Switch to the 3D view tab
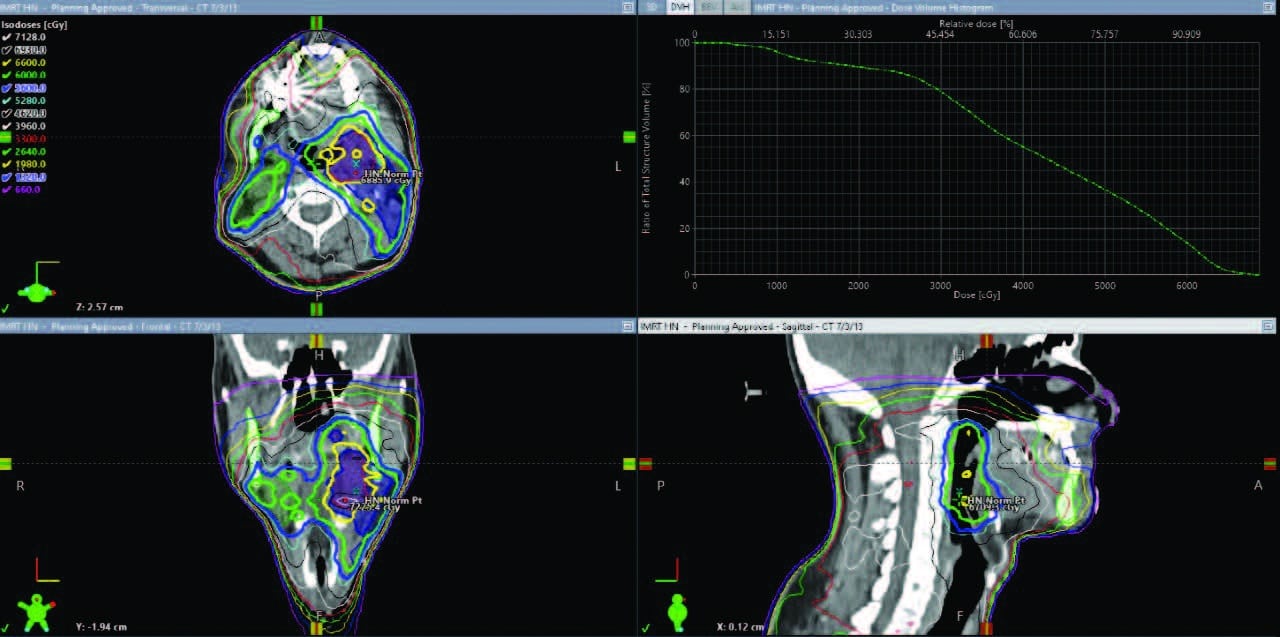The height and width of the screenshot is (637, 1280). (x=652, y=7)
